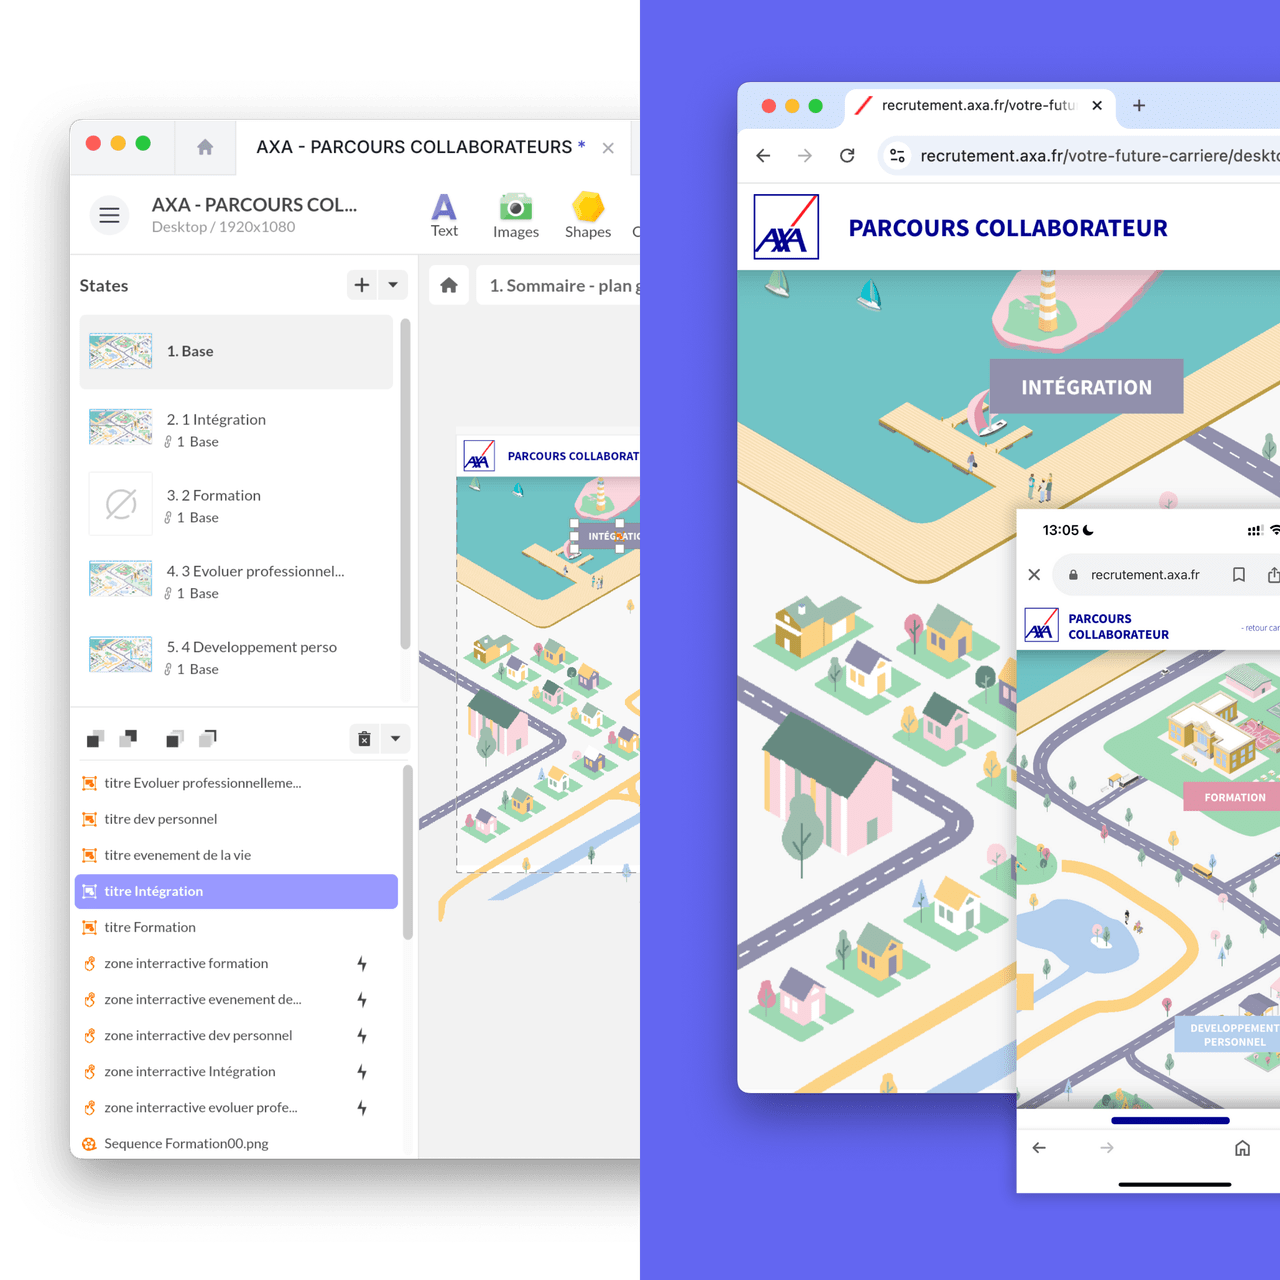Select the '2. 1 Intégration' state

pos(236,429)
